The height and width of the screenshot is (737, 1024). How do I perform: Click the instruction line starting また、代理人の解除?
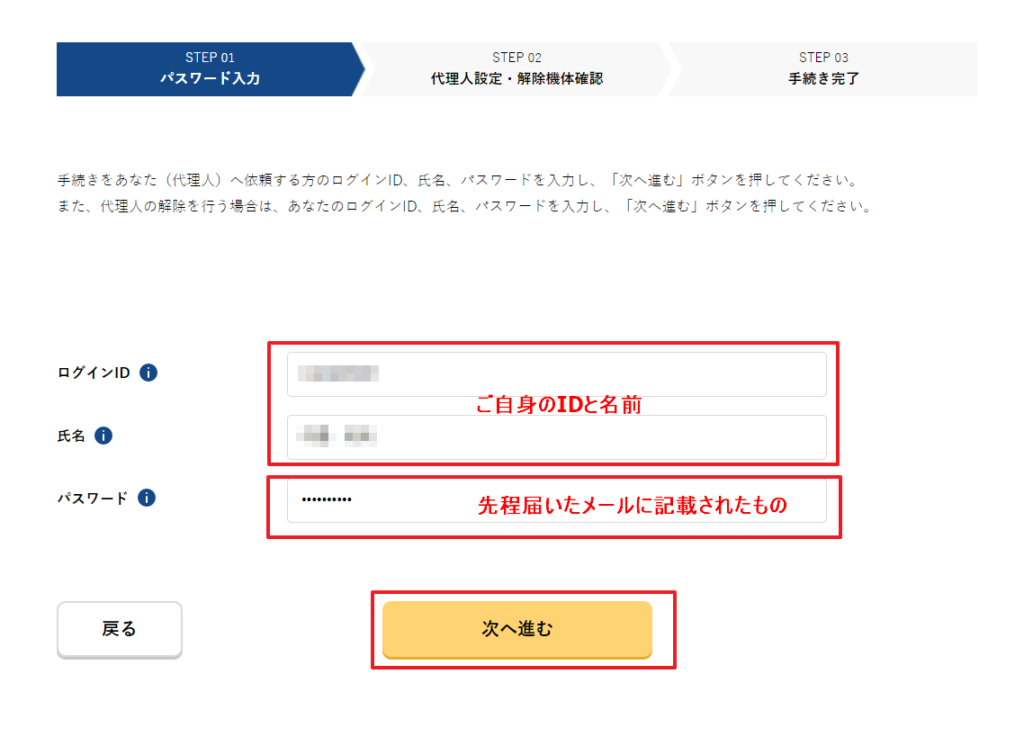(x=465, y=208)
